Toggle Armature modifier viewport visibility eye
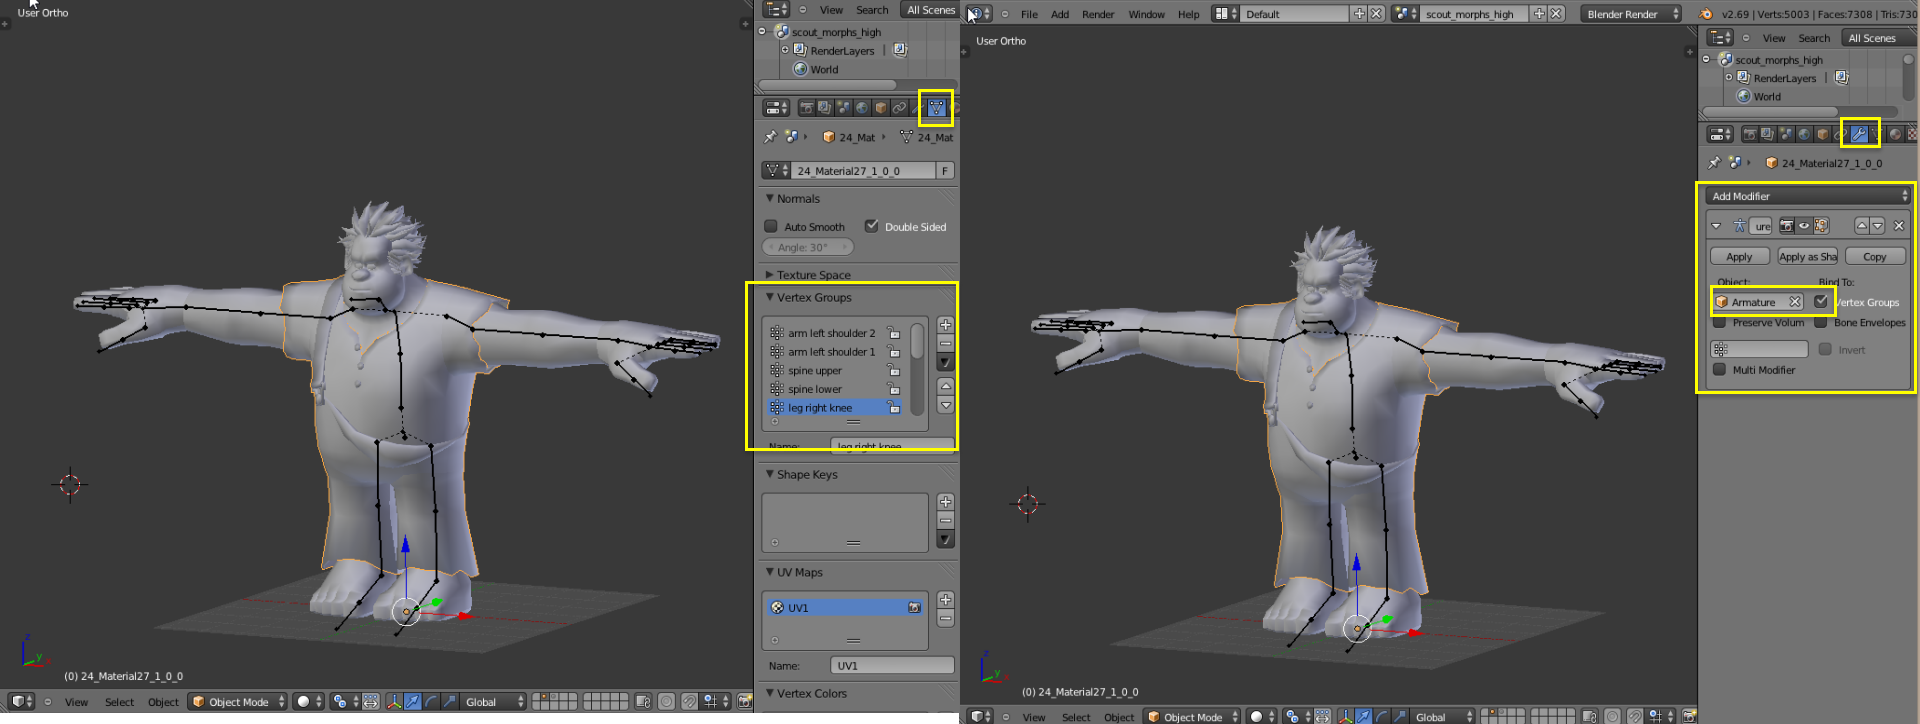This screenshot has height=724, width=1920. tap(1804, 226)
